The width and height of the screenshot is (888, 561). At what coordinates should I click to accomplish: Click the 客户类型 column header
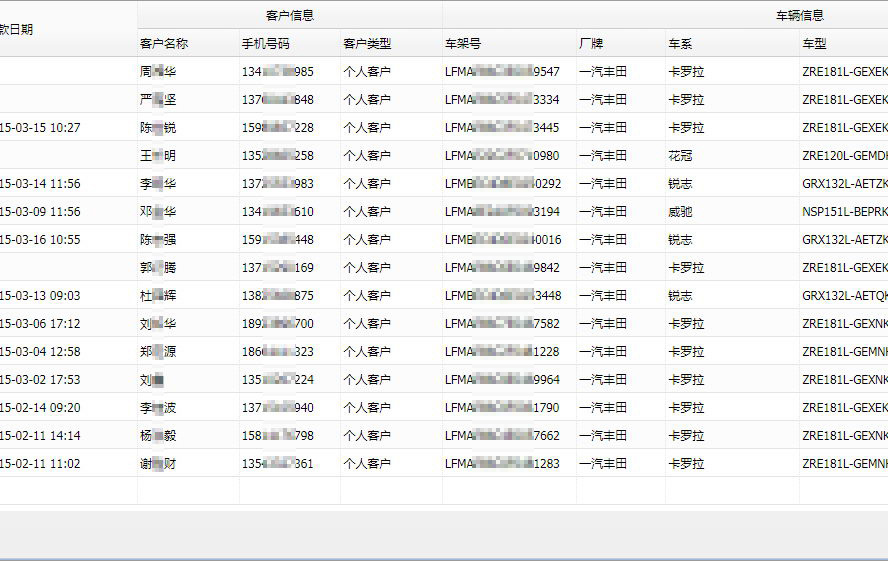367,44
